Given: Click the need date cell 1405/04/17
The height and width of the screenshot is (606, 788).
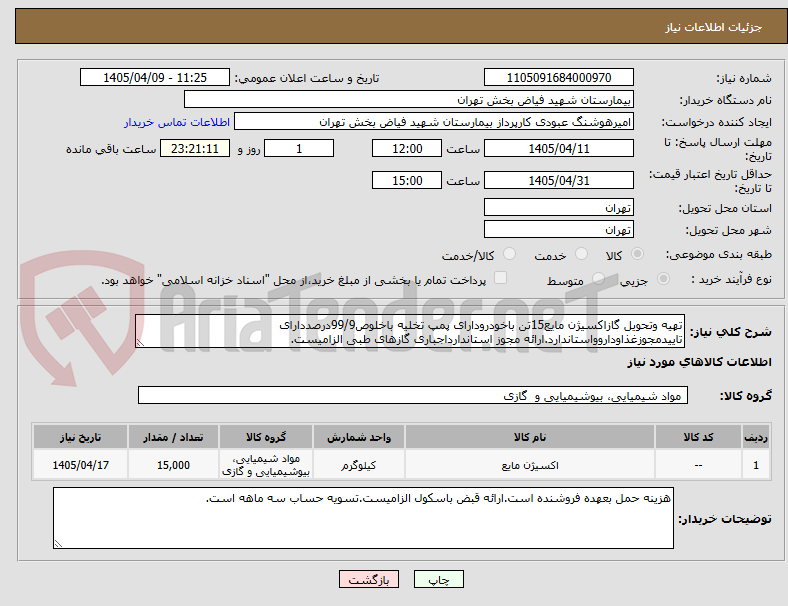Looking at the screenshot, I should (x=80, y=465).
